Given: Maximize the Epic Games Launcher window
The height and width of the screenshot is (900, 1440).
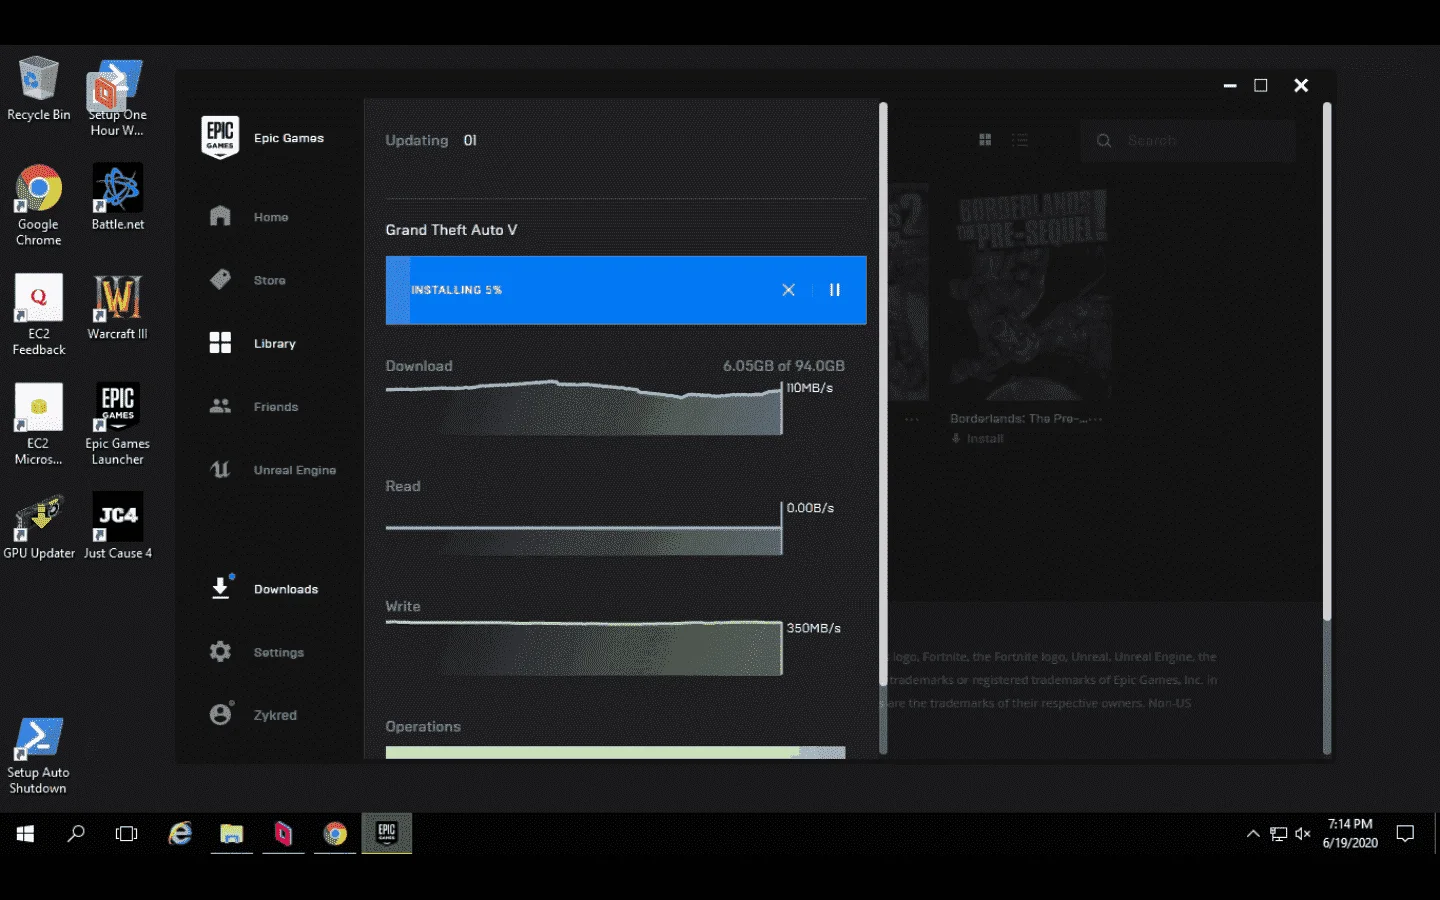Looking at the screenshot, I should (1261, 86).
